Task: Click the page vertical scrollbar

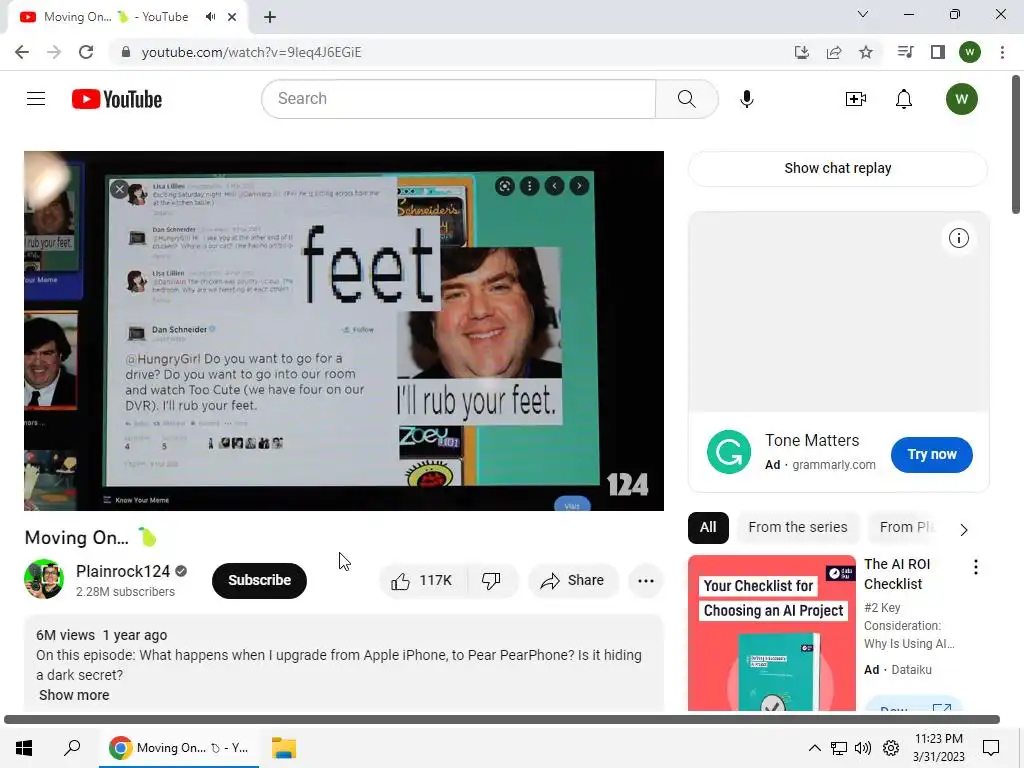Action: (x=1016, y=144)
